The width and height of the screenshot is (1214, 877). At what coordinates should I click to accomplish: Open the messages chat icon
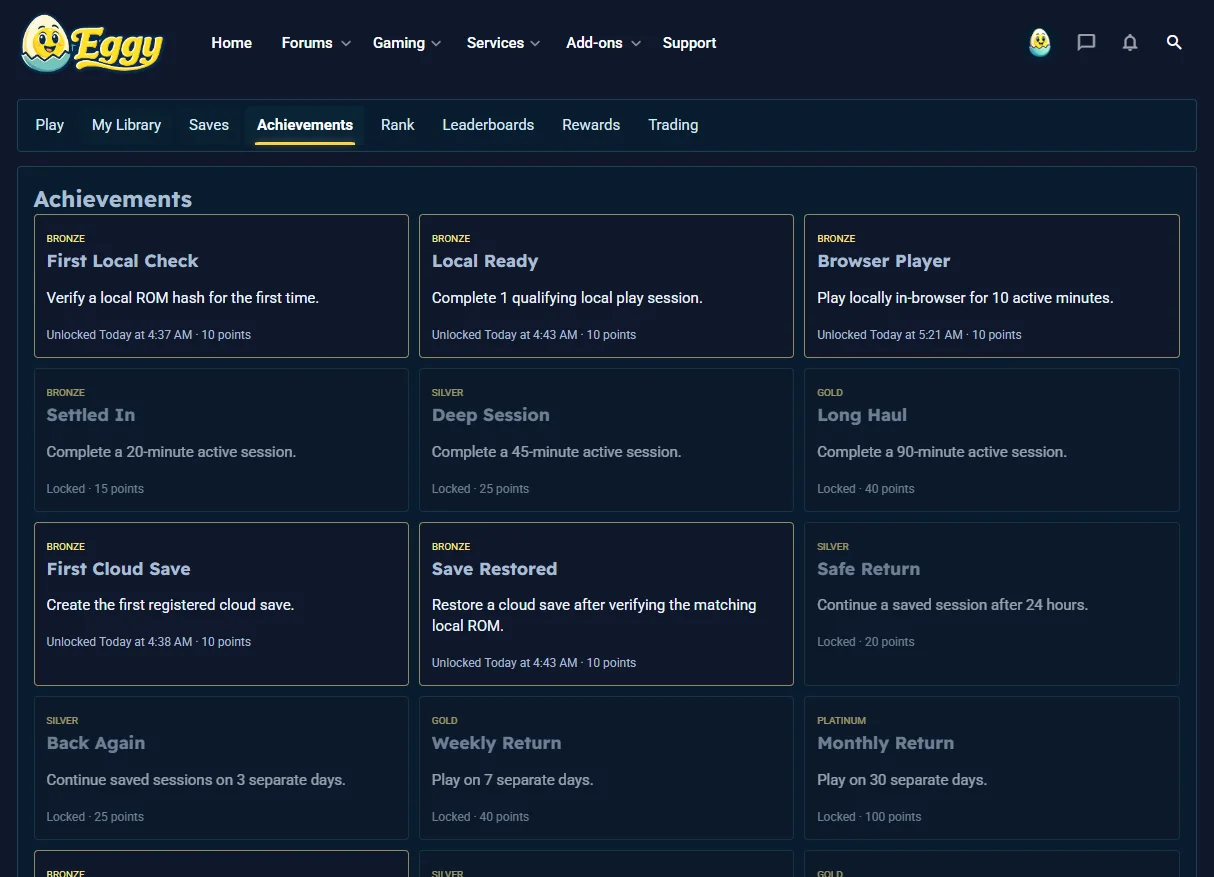point(1086,43)
